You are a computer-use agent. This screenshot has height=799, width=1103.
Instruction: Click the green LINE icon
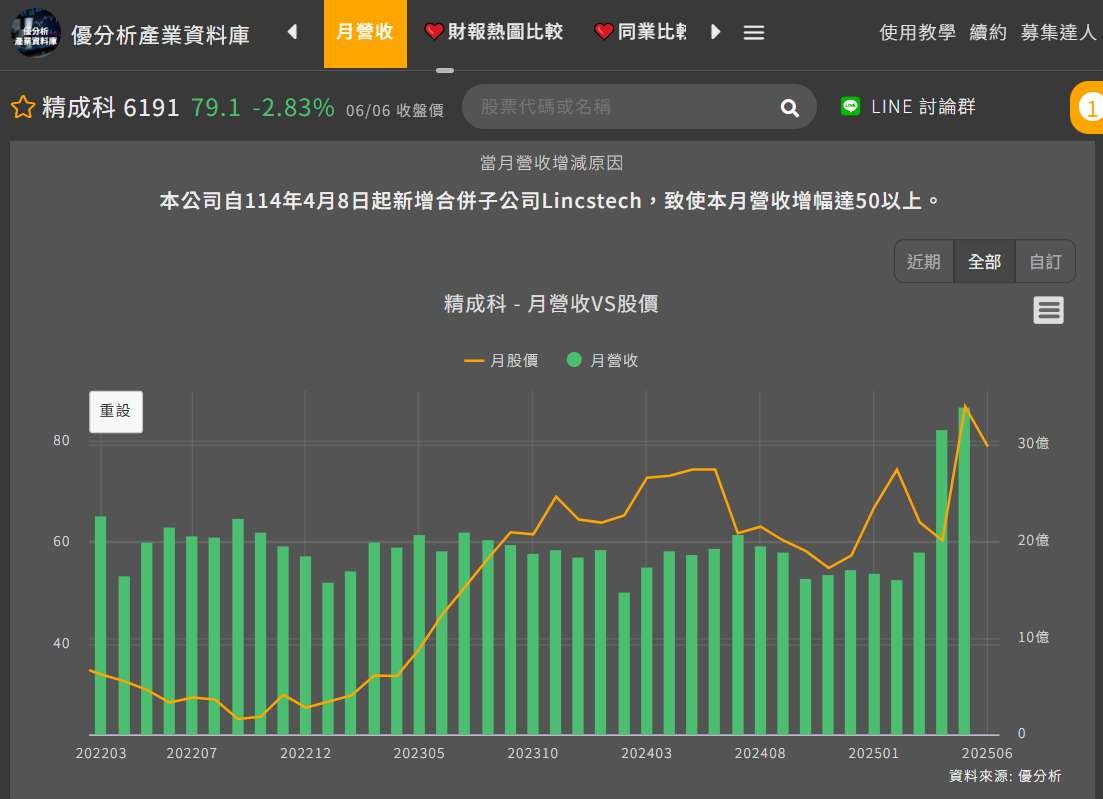pos(850,106)
